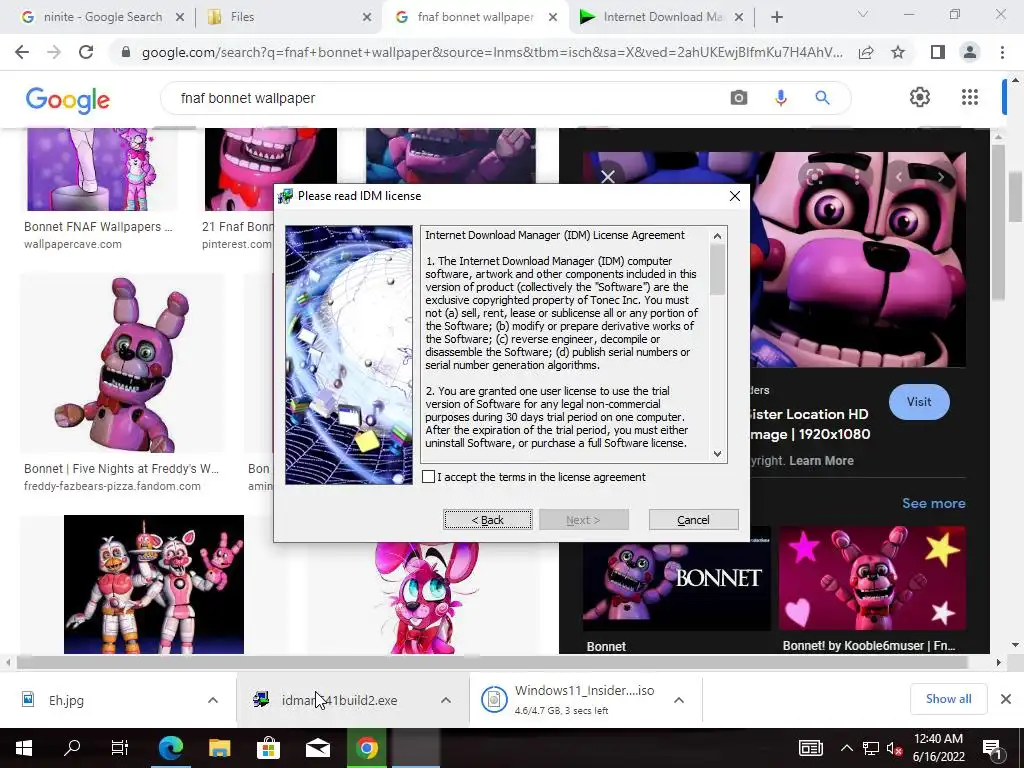The image size is (1024, 768).
Task: Open Microsoft Store from taskbar
Action: pyautogui.click(x=268, y=748)
